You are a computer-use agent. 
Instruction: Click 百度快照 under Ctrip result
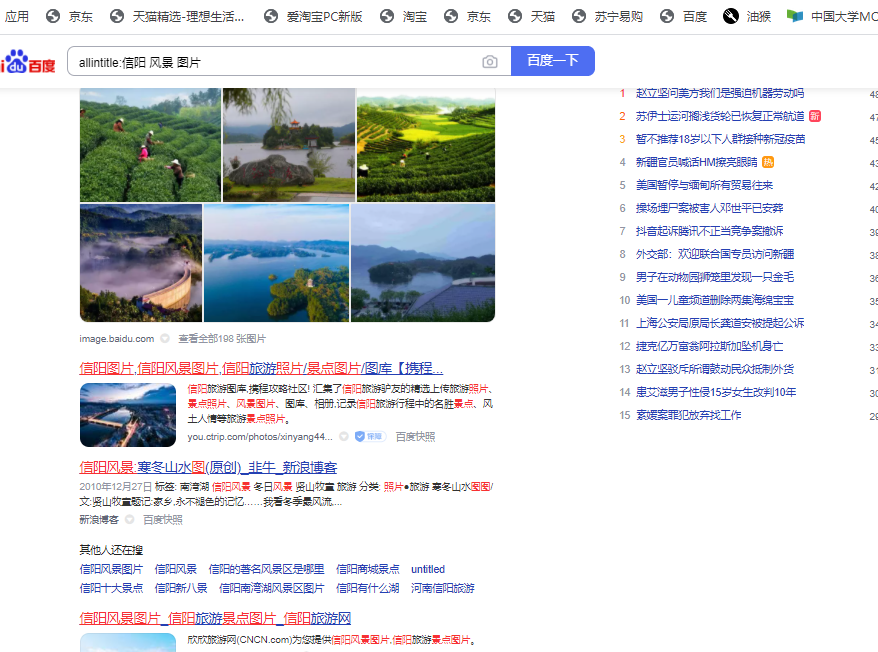[415, 436]
